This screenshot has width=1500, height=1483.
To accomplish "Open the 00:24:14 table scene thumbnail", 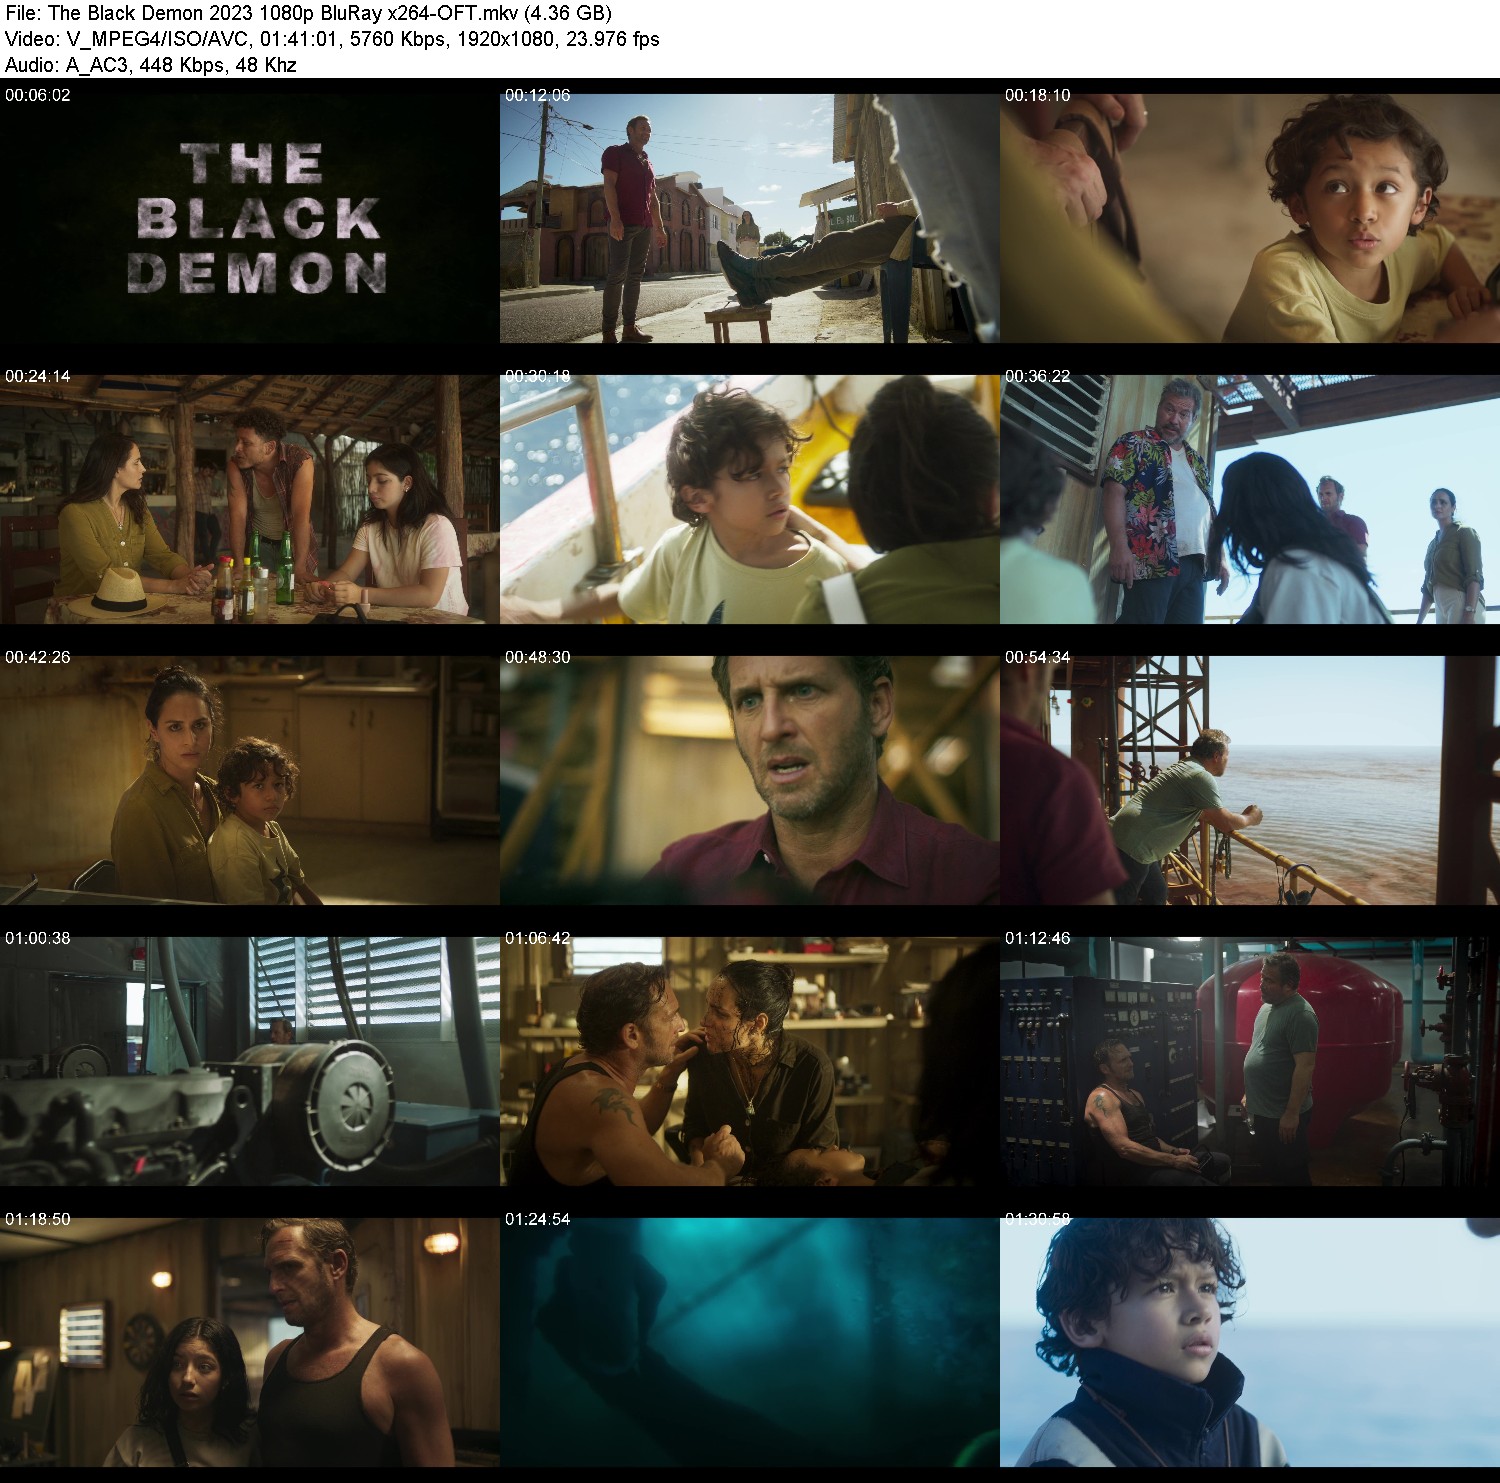I will coord(250,500).
